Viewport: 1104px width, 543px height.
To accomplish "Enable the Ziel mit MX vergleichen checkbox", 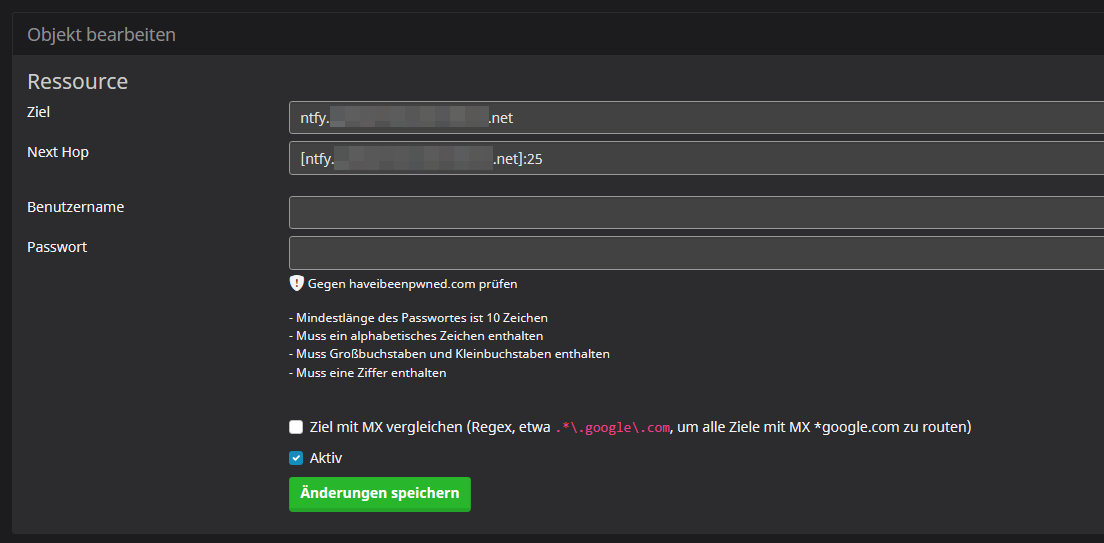I will tap(296, 427).
